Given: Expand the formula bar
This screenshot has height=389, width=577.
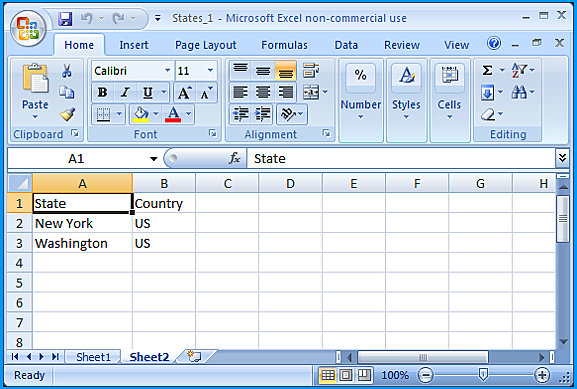Looking at the screenshot, I should [x=562, y=158].
